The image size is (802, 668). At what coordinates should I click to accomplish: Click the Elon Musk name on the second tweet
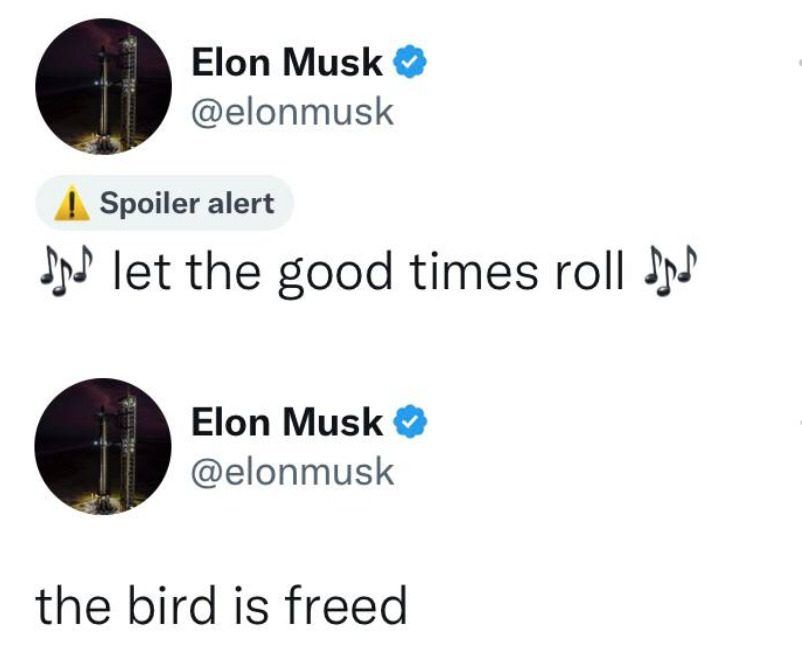pos(287,422)
